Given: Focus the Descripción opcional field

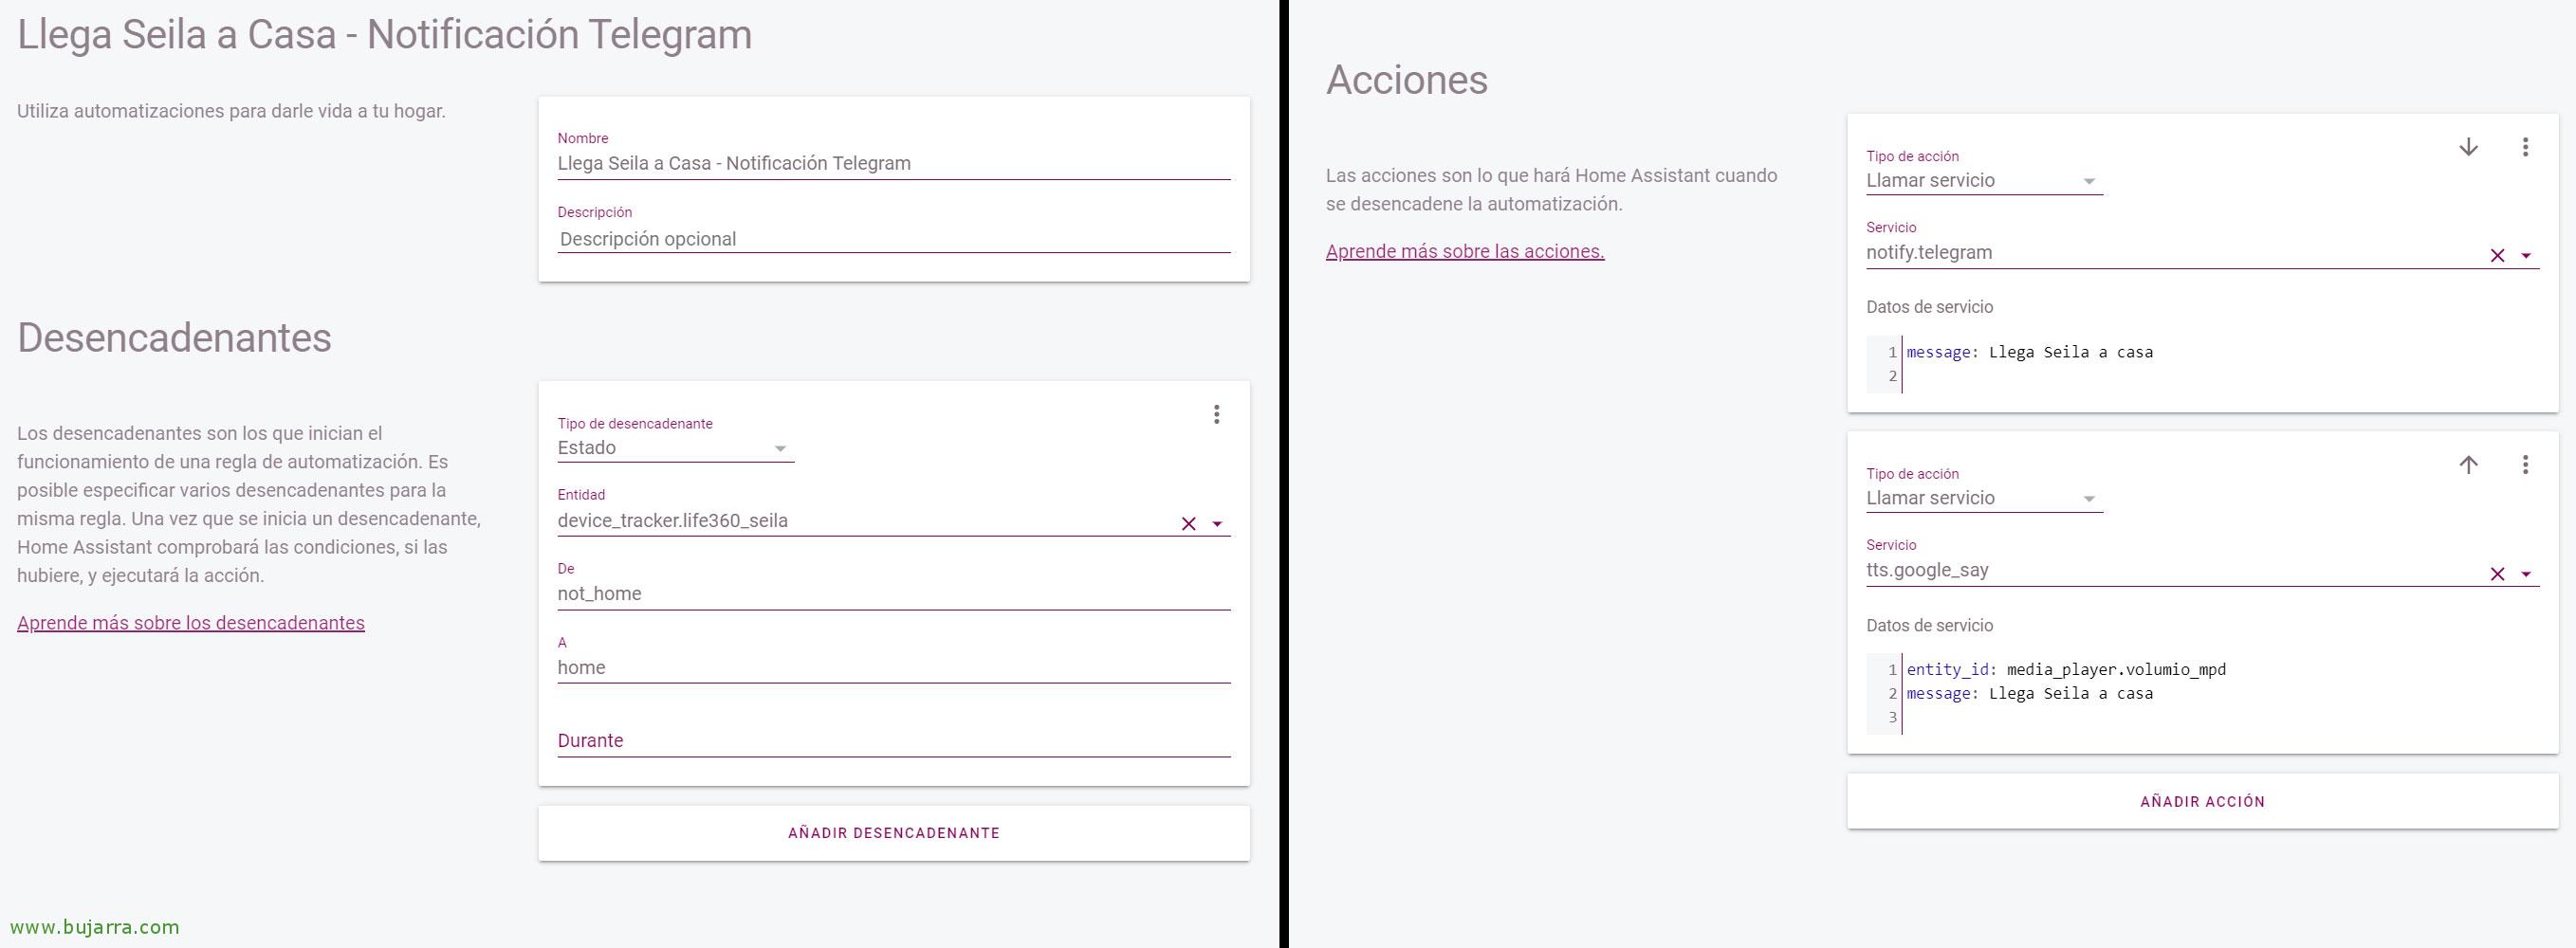Looking at the screenshot, I should (894, 239).
